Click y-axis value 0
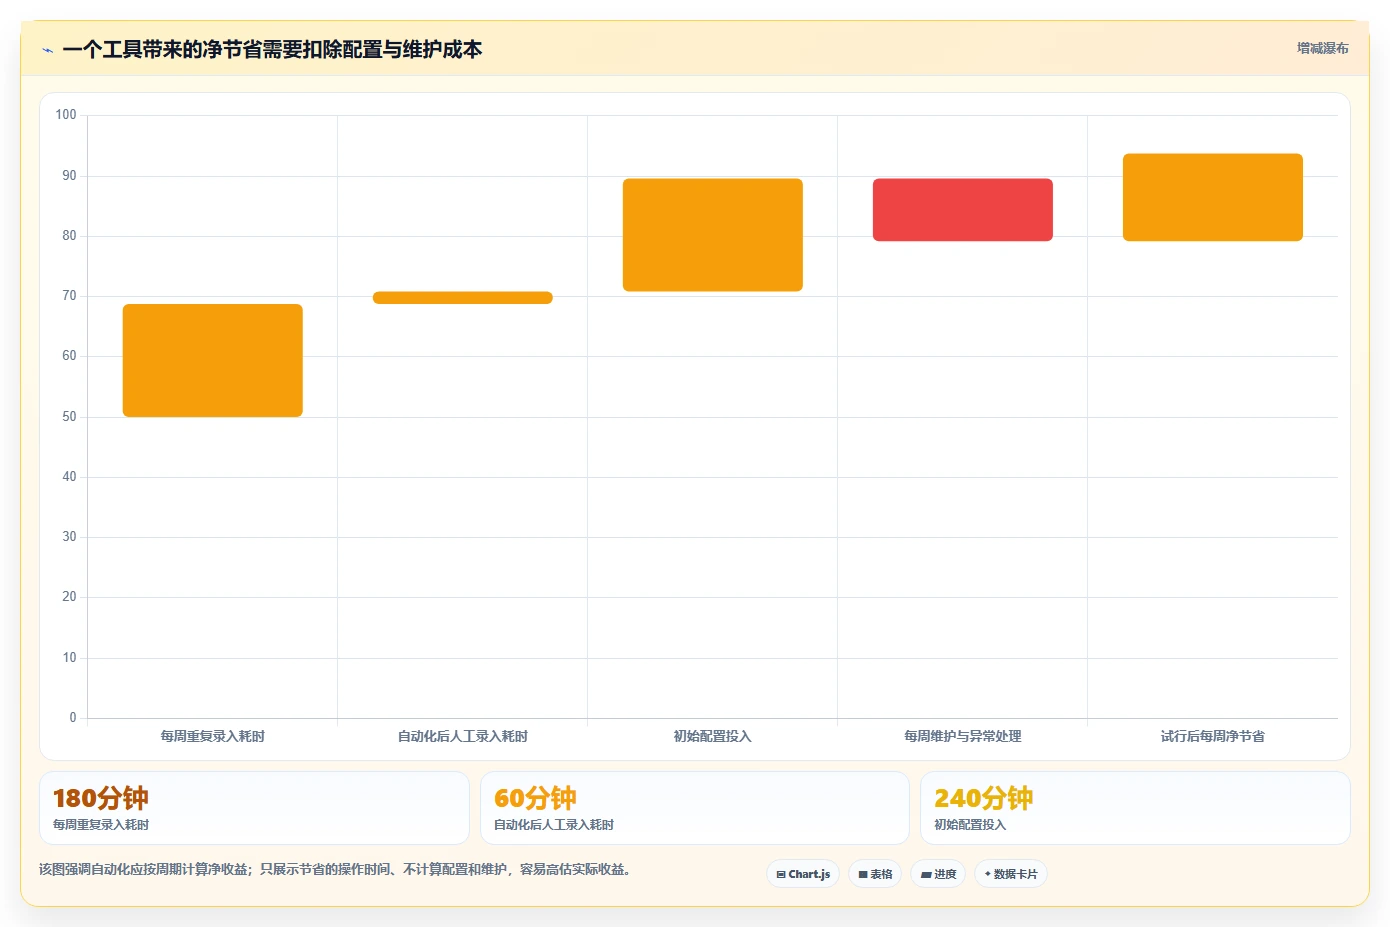Screen dimensions: 1390x927 (x=72, y=718)
